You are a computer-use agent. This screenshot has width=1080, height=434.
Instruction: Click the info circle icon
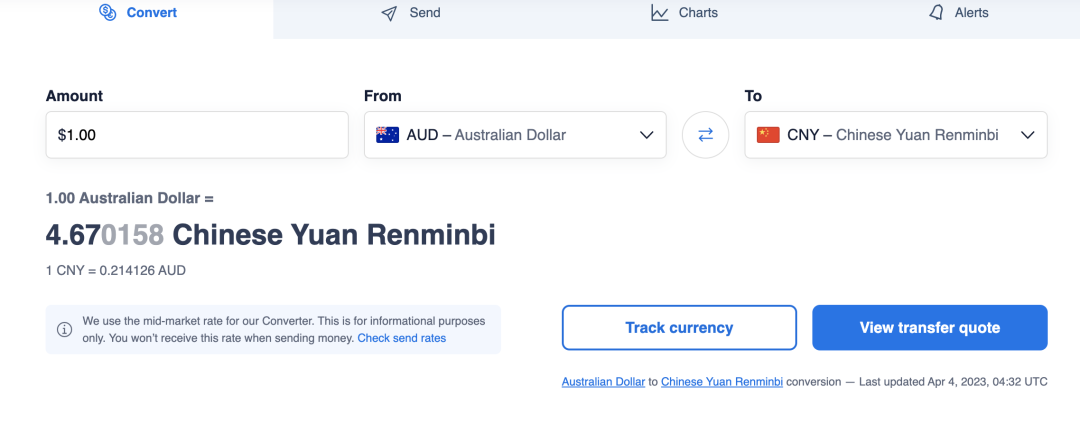pyautogui.click(x=64, y=329)
